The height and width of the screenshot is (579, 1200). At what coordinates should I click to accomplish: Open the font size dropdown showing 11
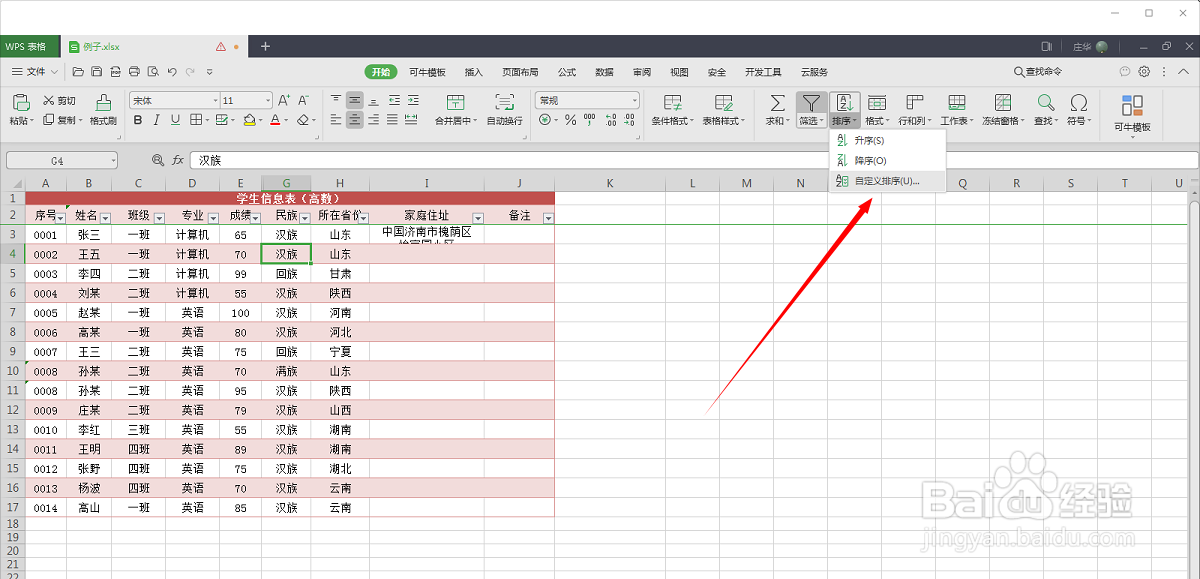tap(267, 100)
